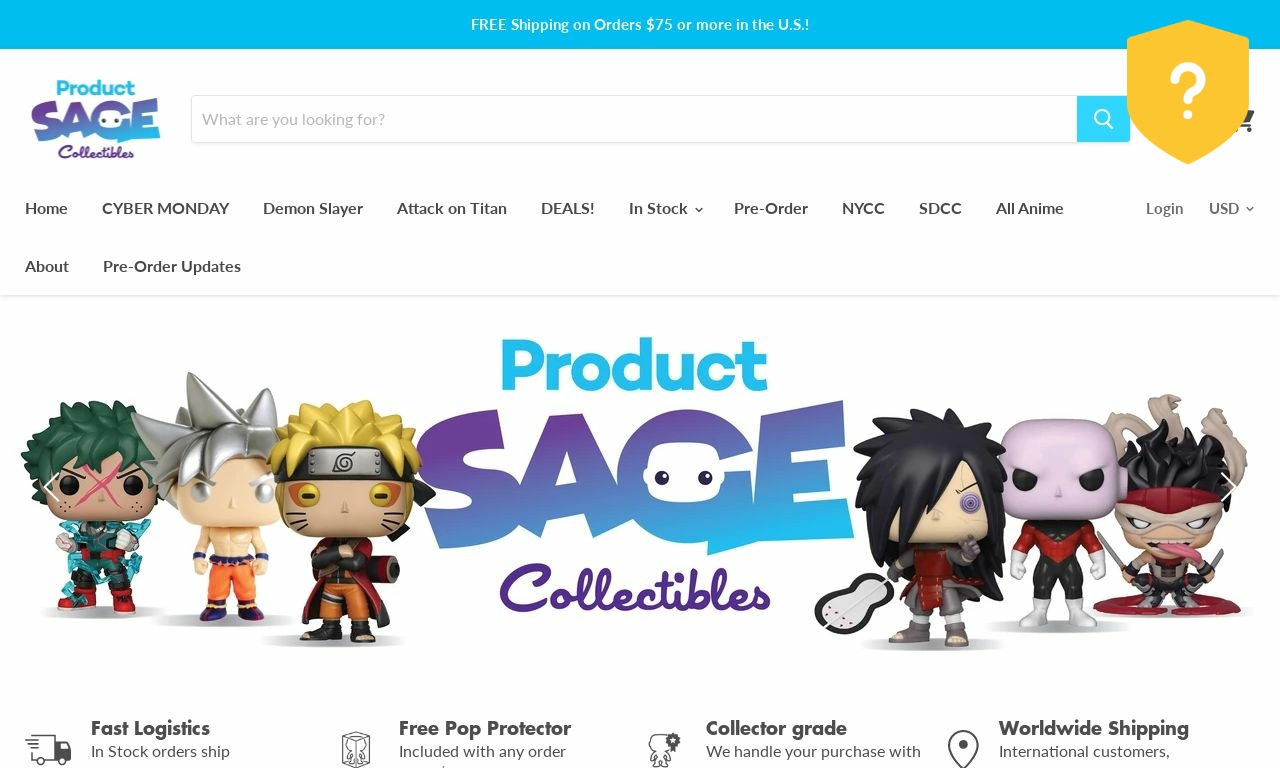Click the Free Pop Protector box icon
Viewport: 1280px width, 768px height.
point(356,749)
